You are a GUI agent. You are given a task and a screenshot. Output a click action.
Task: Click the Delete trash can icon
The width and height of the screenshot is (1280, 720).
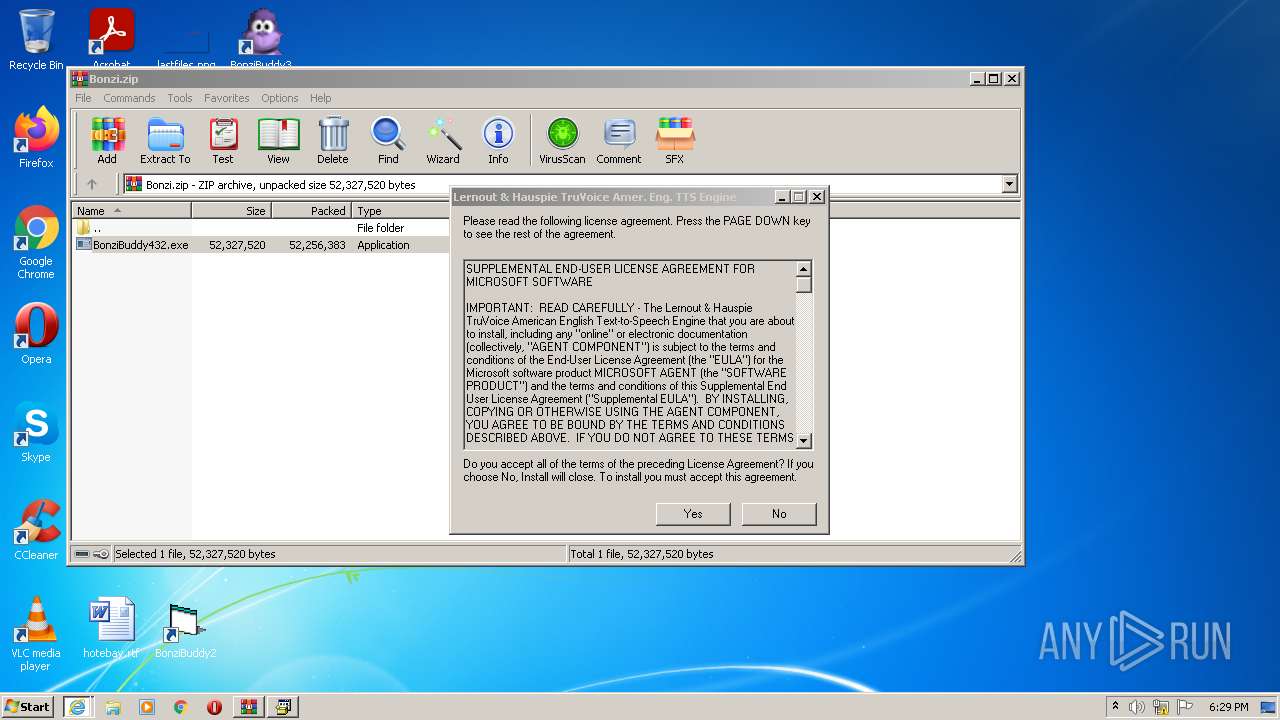[333, 140]
